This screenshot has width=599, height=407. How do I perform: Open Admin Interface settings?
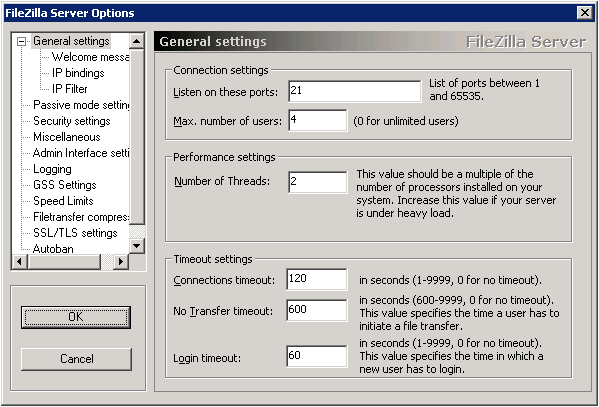point(81,153)
